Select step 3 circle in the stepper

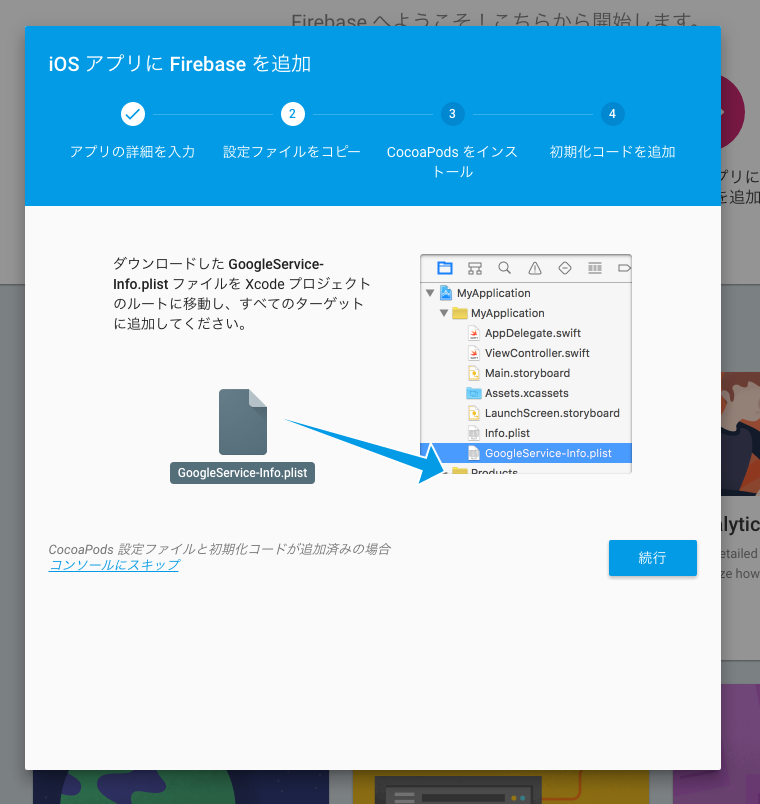point(452,114)
